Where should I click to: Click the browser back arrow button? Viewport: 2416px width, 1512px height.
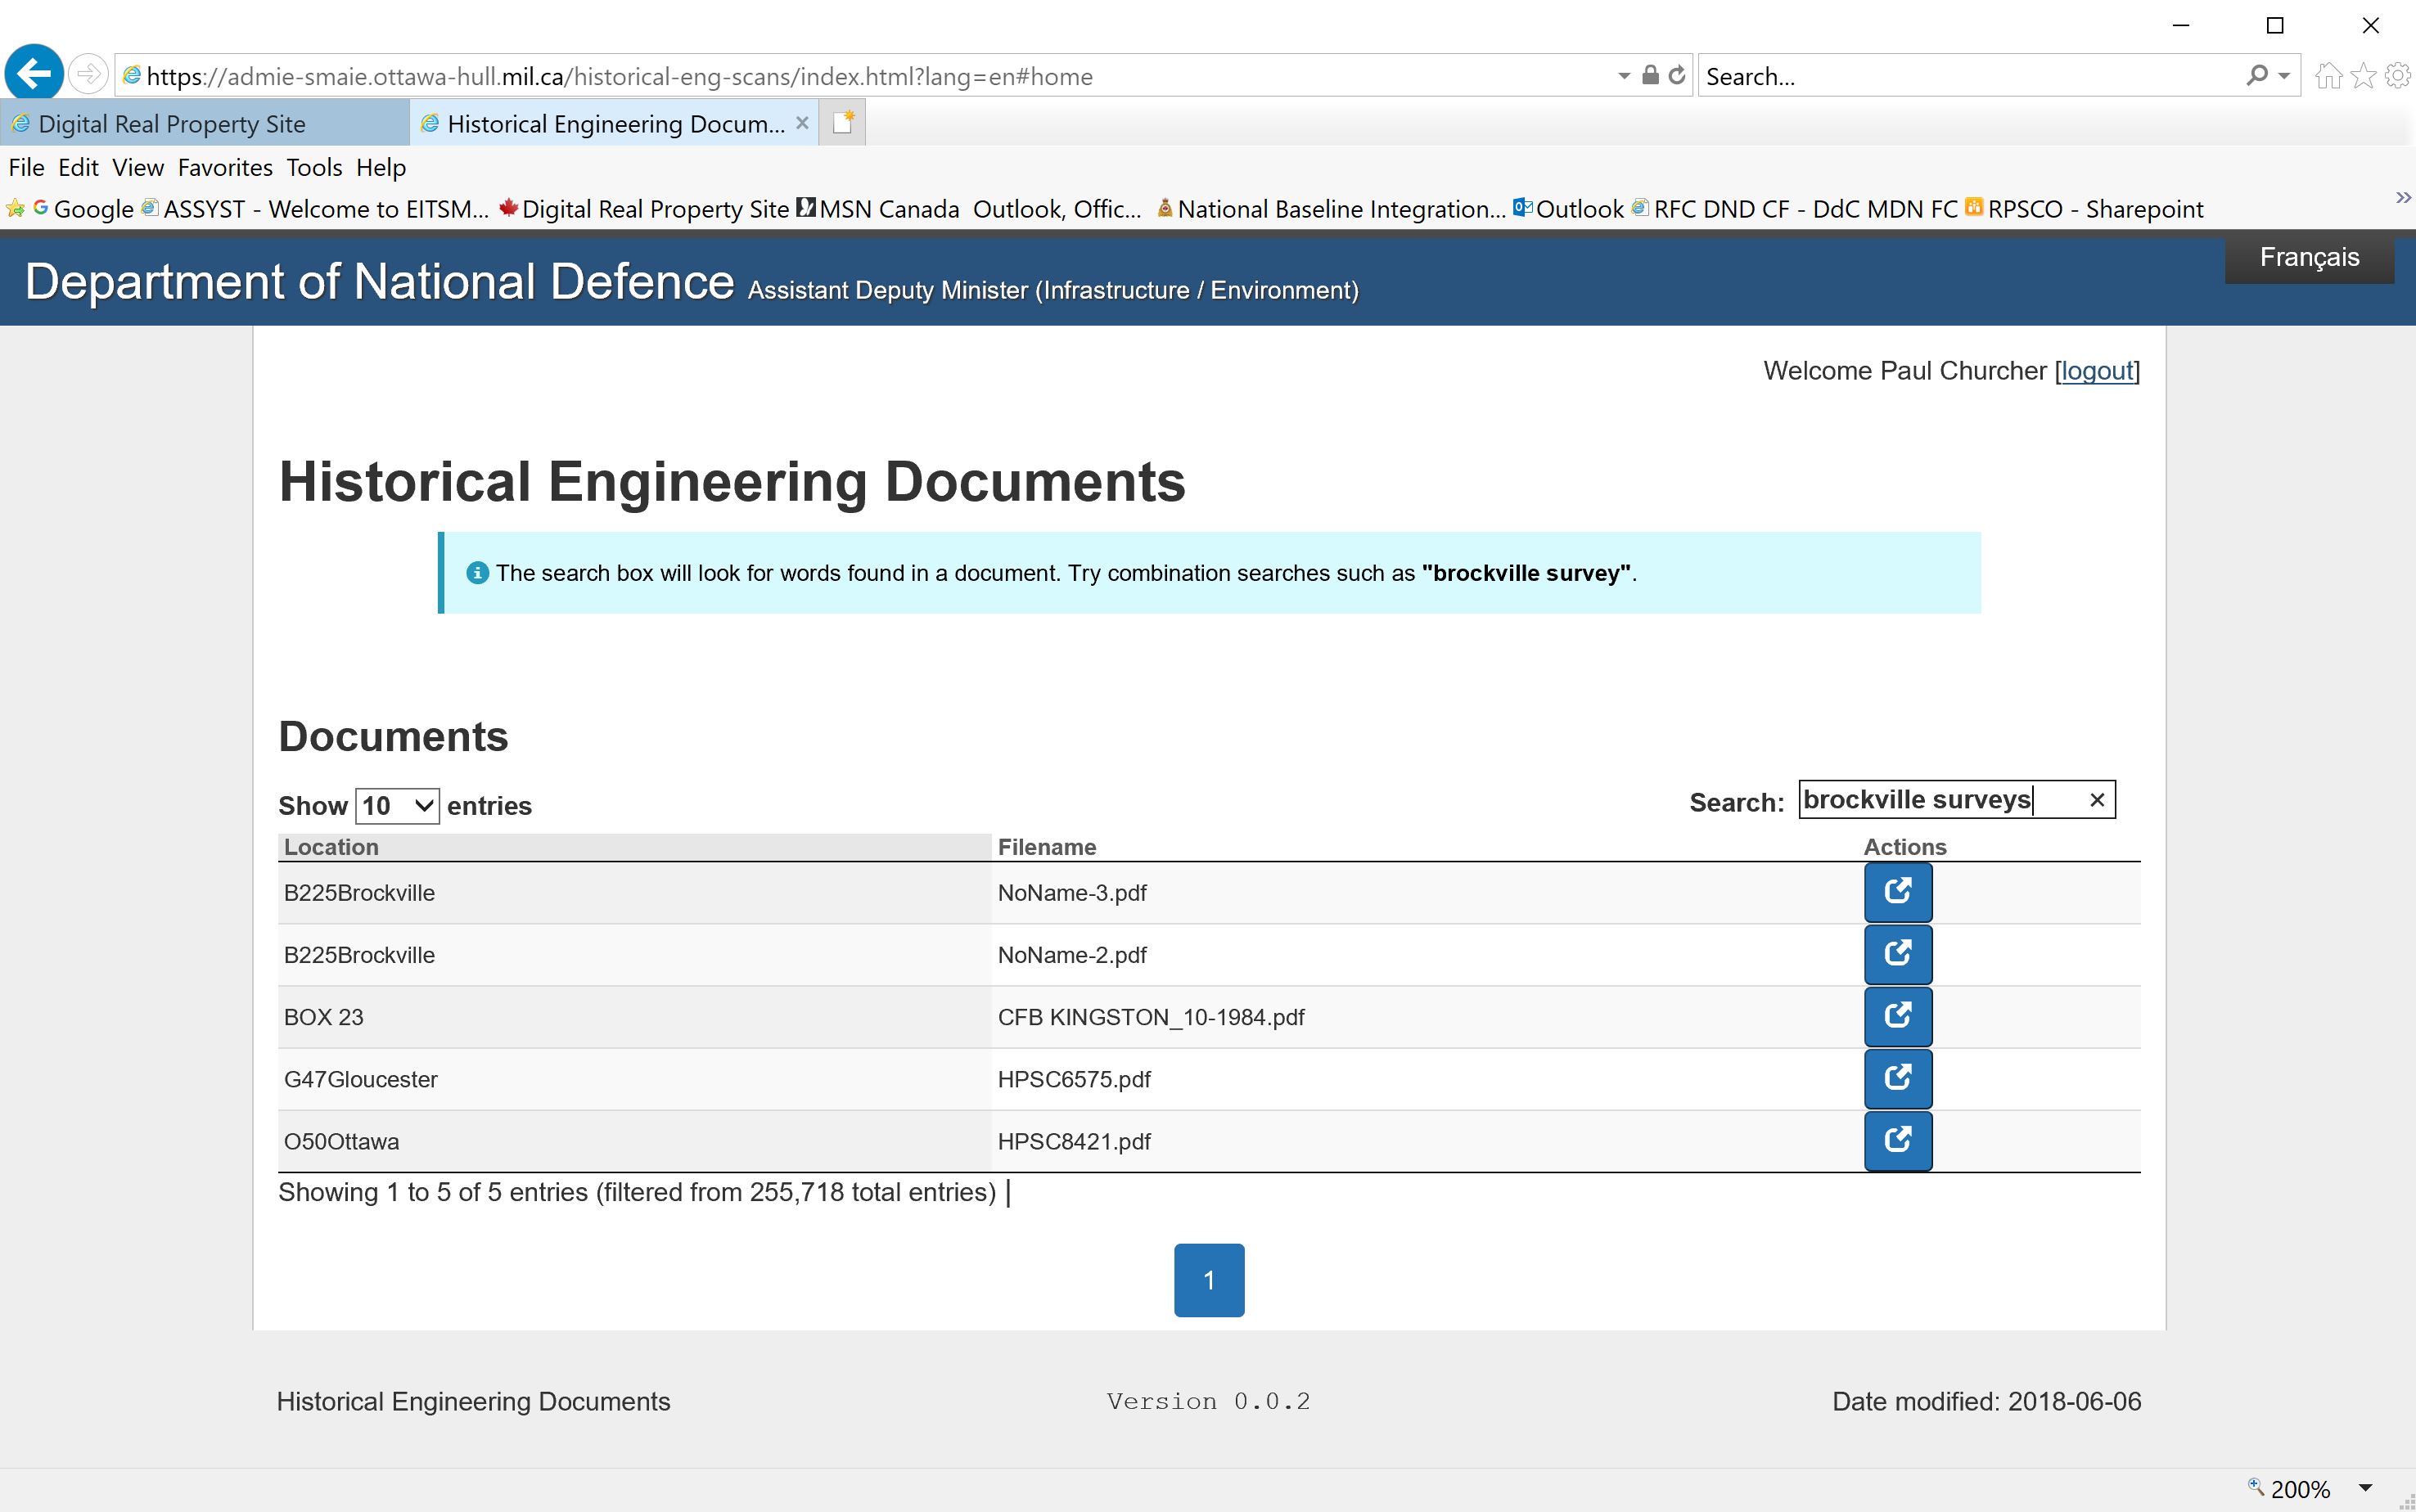(x=34, y=74)
